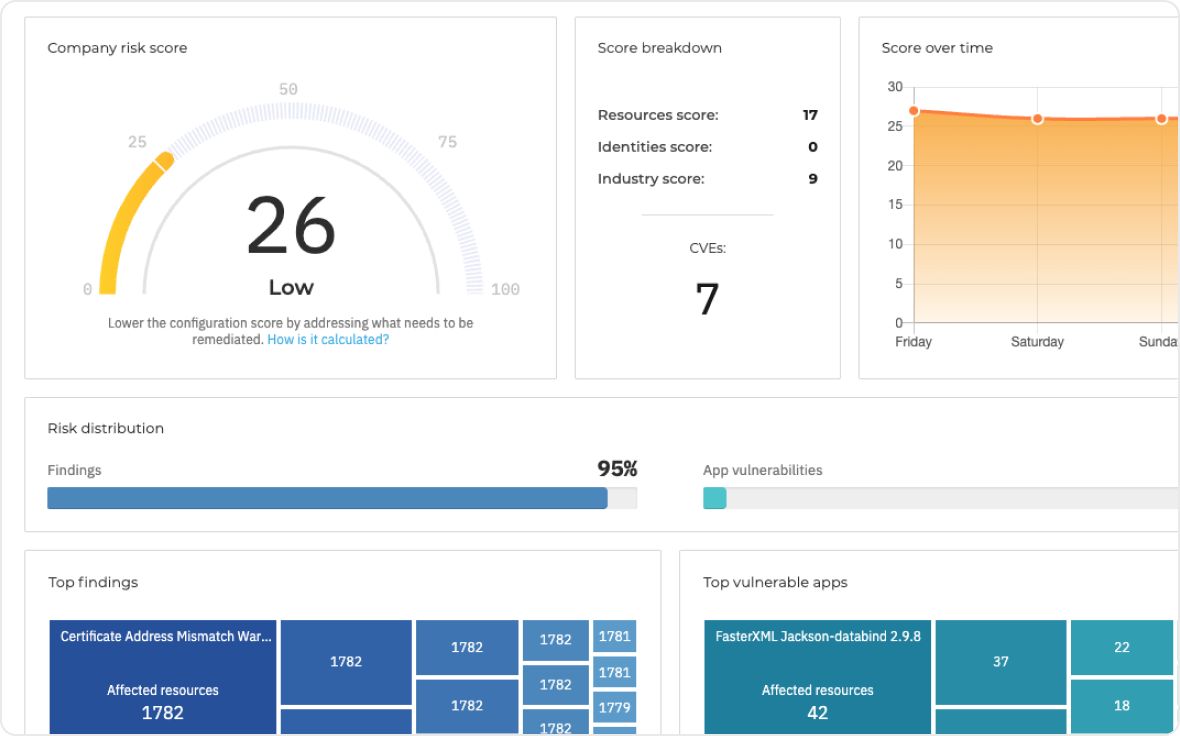Image resolution: width=1180 pixels, height=736 pixels.
Task: Click the 1779 findings tile
Action: (614, 706)
